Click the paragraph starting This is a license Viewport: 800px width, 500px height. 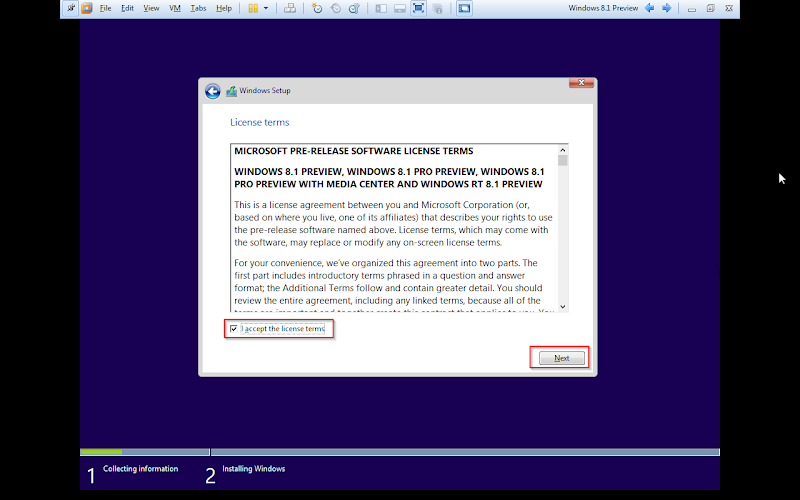[393, 223]
